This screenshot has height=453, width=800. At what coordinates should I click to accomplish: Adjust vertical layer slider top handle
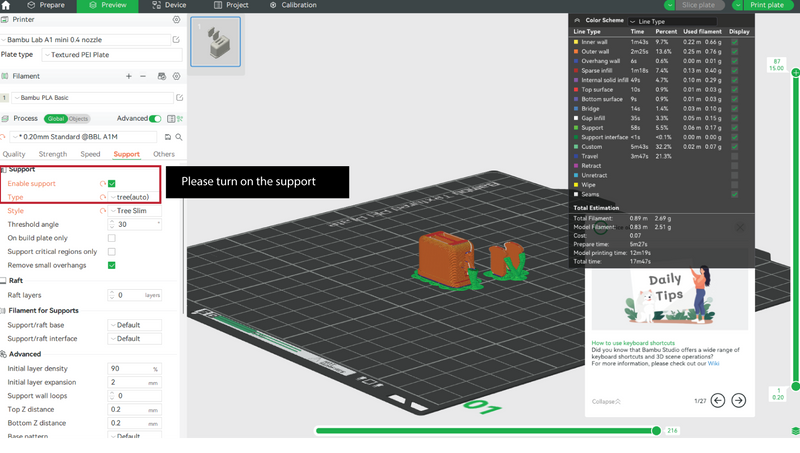click(x=795, y=73)
